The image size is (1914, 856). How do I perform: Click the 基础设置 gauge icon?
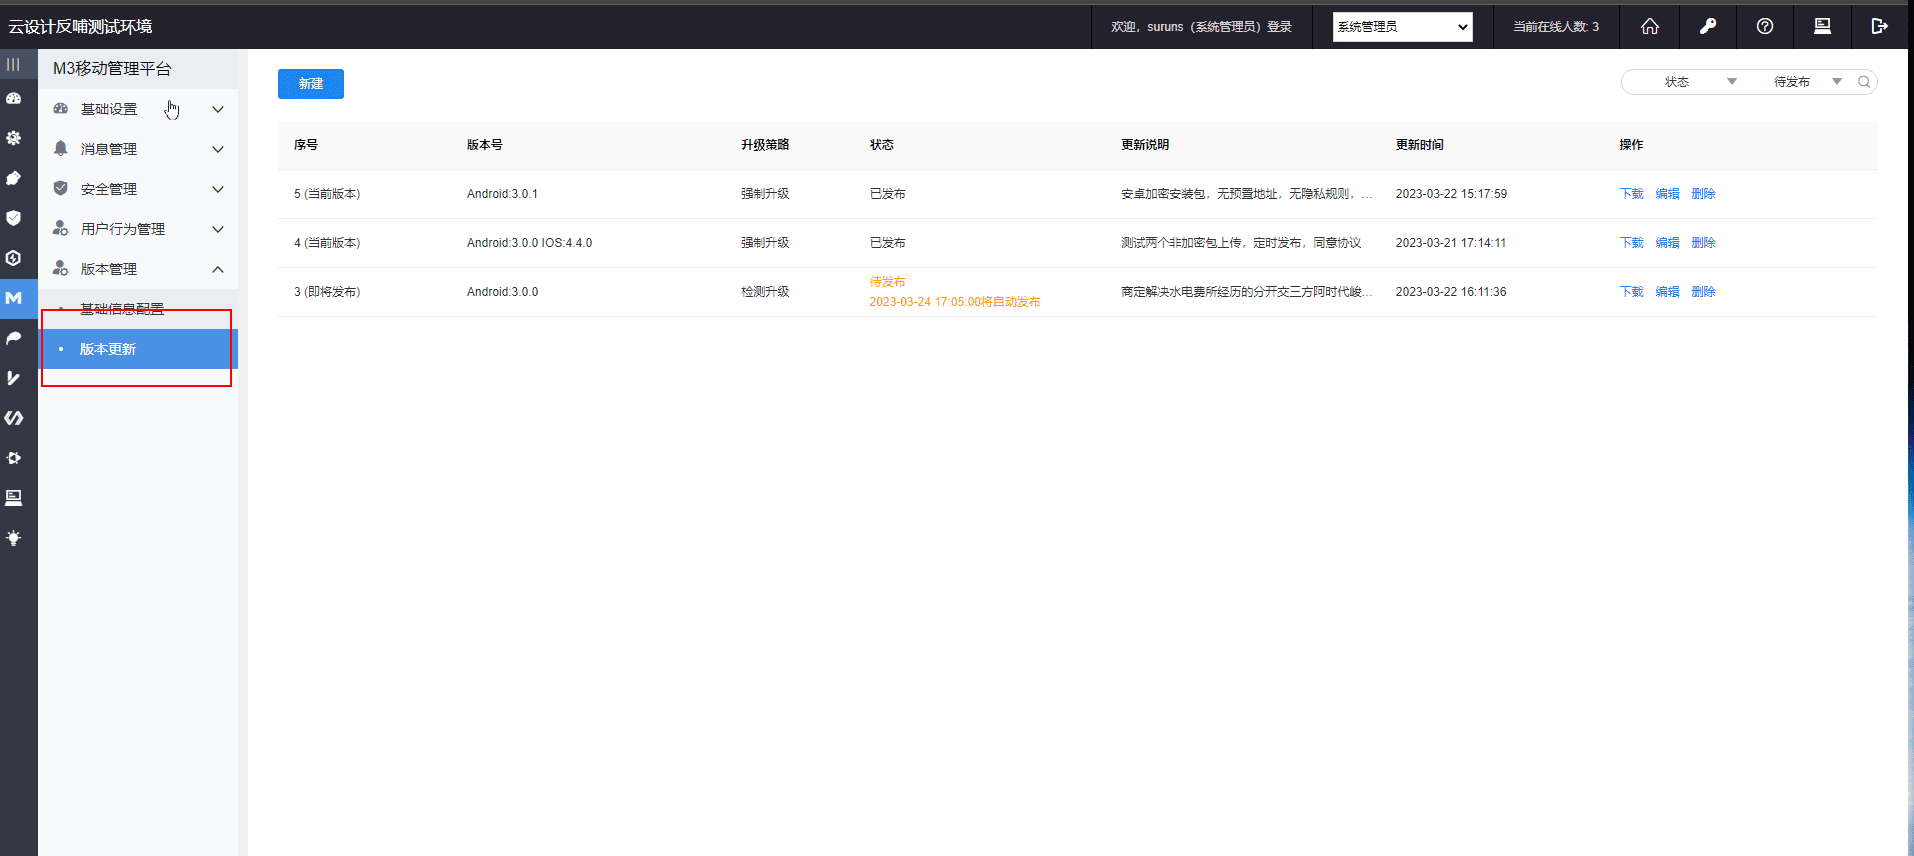click(61, 108)
